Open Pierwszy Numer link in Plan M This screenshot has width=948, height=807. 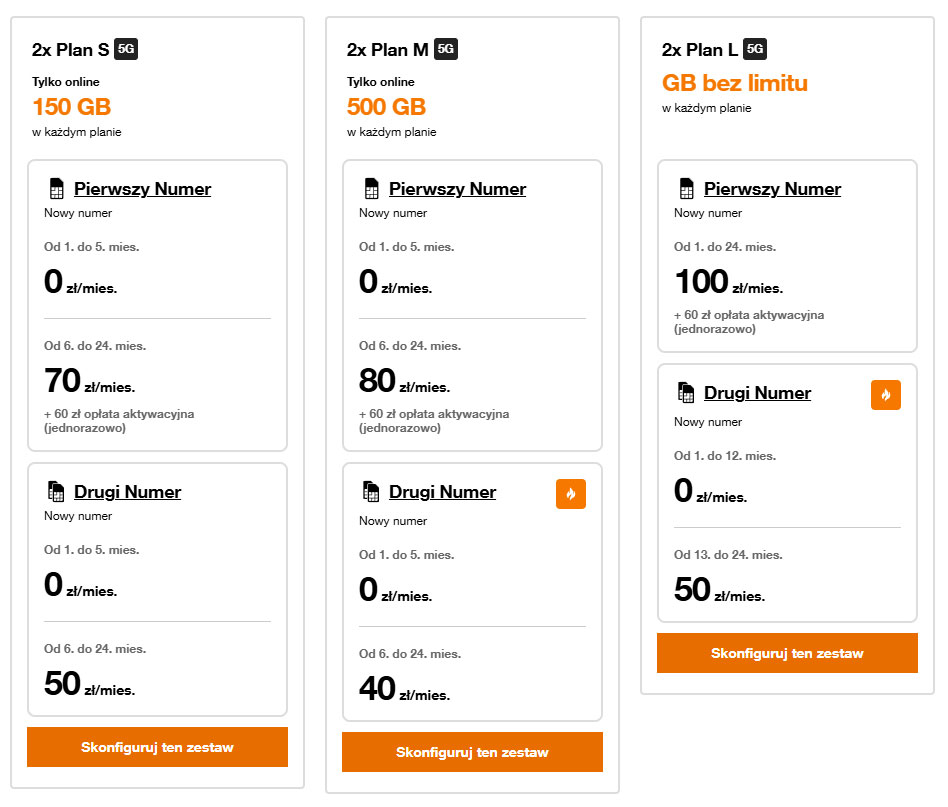click(457, 189)
